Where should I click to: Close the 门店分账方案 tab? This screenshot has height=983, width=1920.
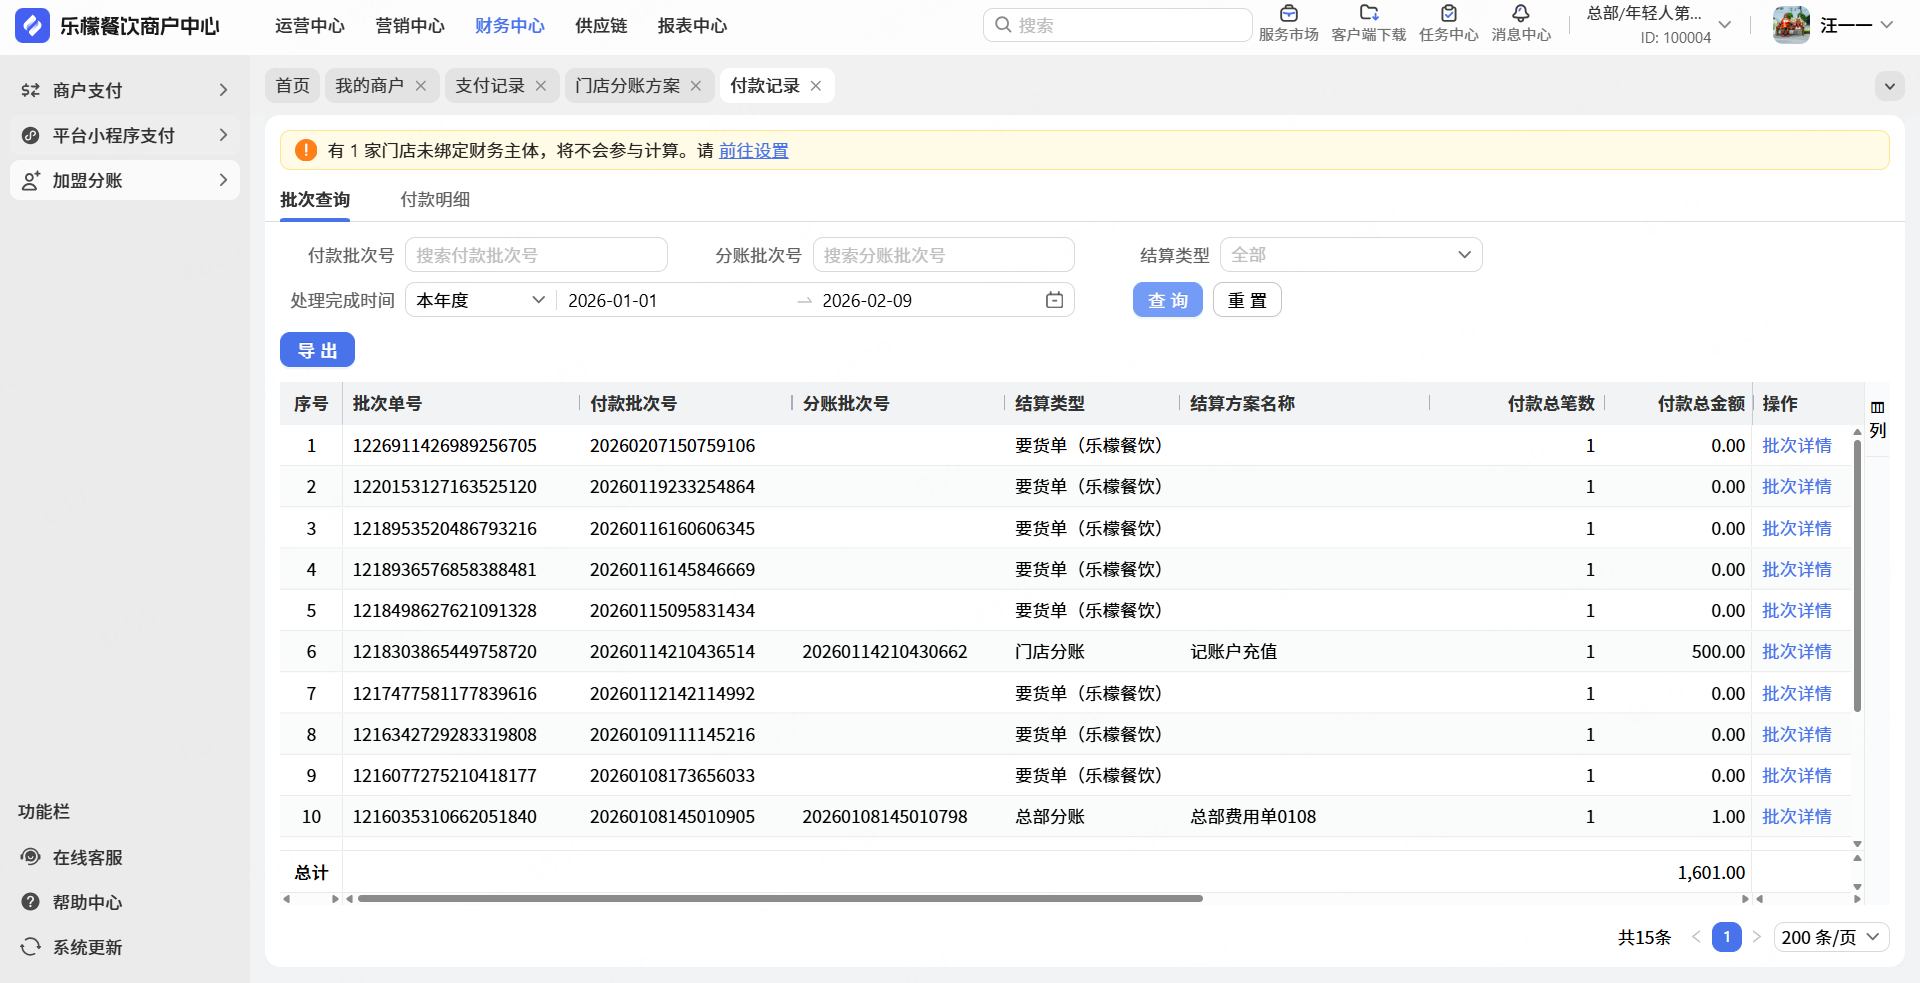tap(696, 86)
